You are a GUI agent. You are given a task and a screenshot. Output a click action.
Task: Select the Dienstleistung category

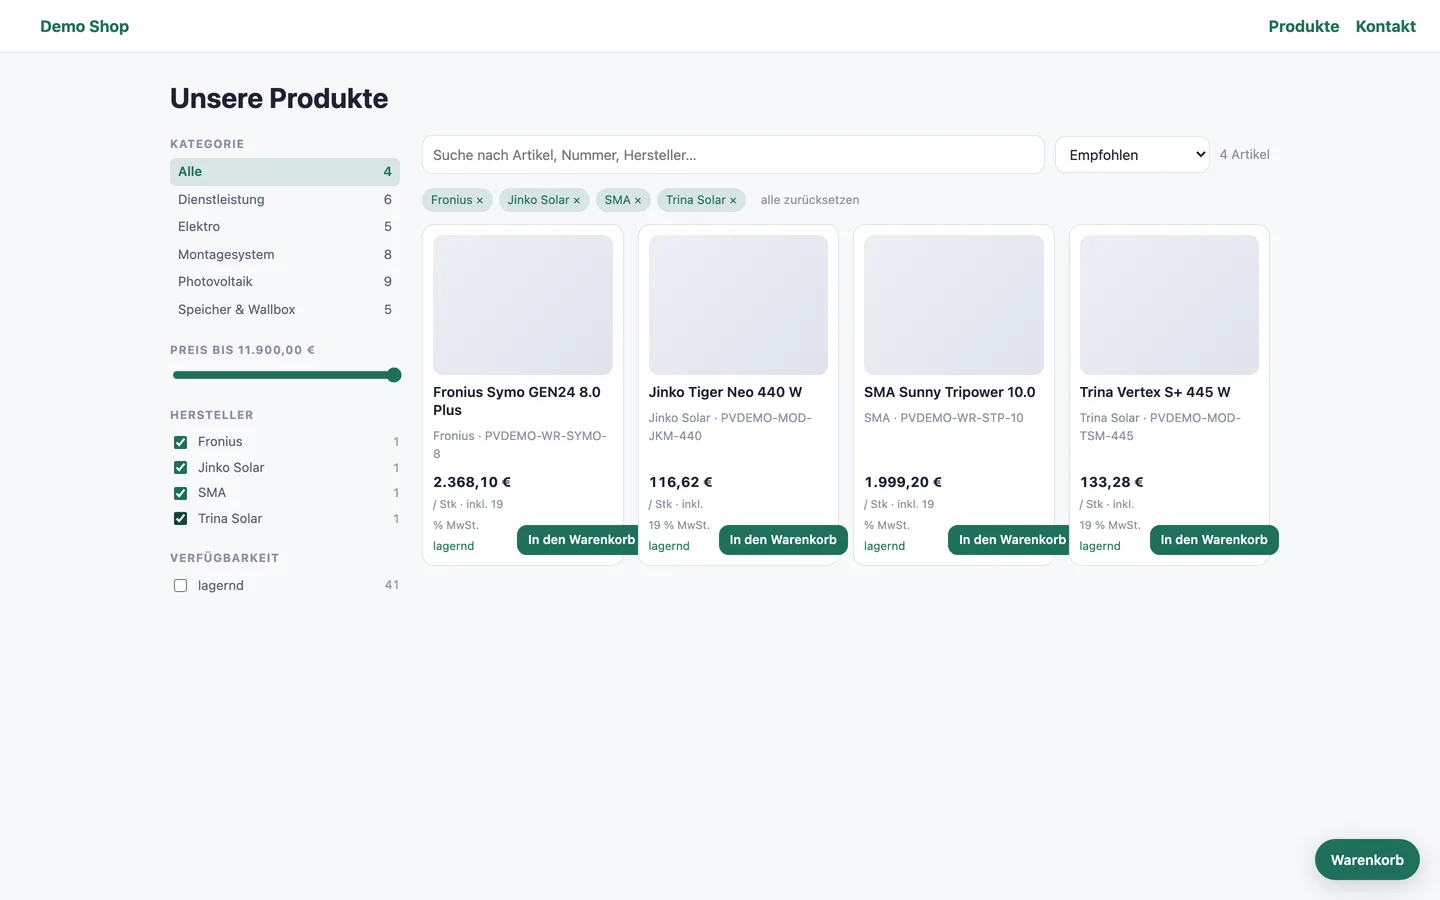pyautogui.click(x=285, y=199)
